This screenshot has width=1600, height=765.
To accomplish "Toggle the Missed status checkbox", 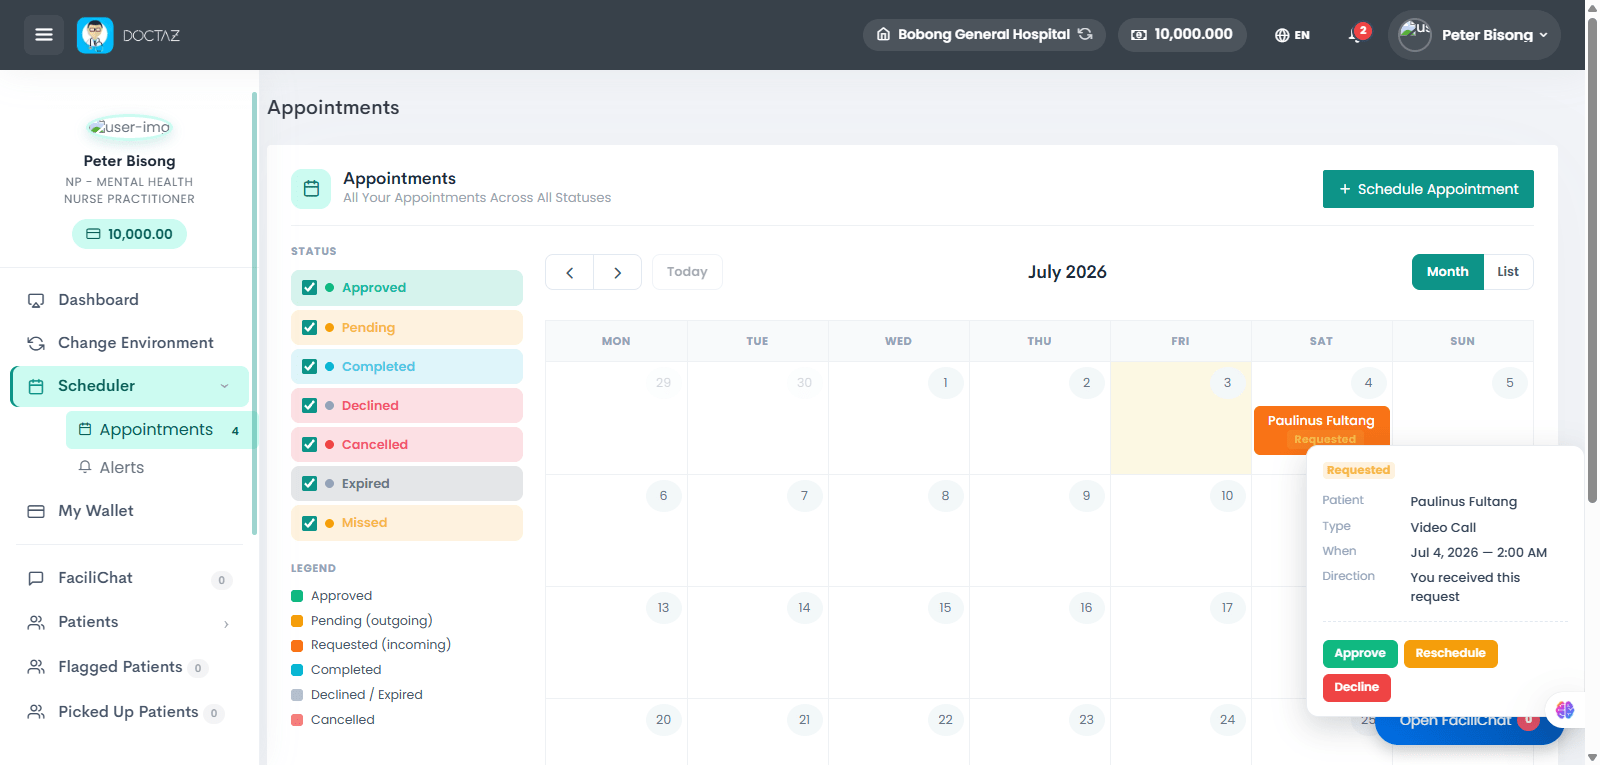I will point(309,523).
